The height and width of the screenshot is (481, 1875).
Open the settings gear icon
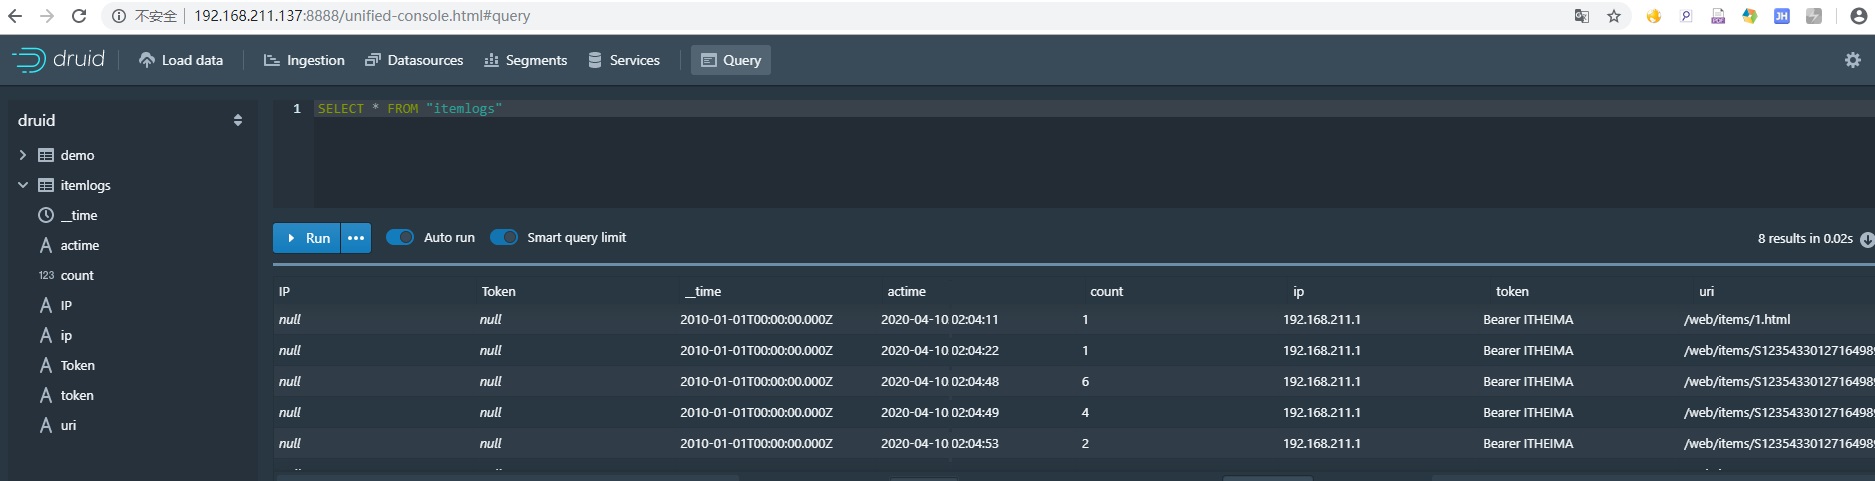[x=1852, y=60]
